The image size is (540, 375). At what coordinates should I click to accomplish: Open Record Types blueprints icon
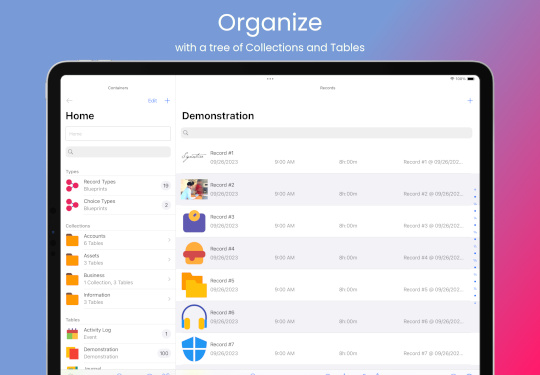tap(72, 185)
